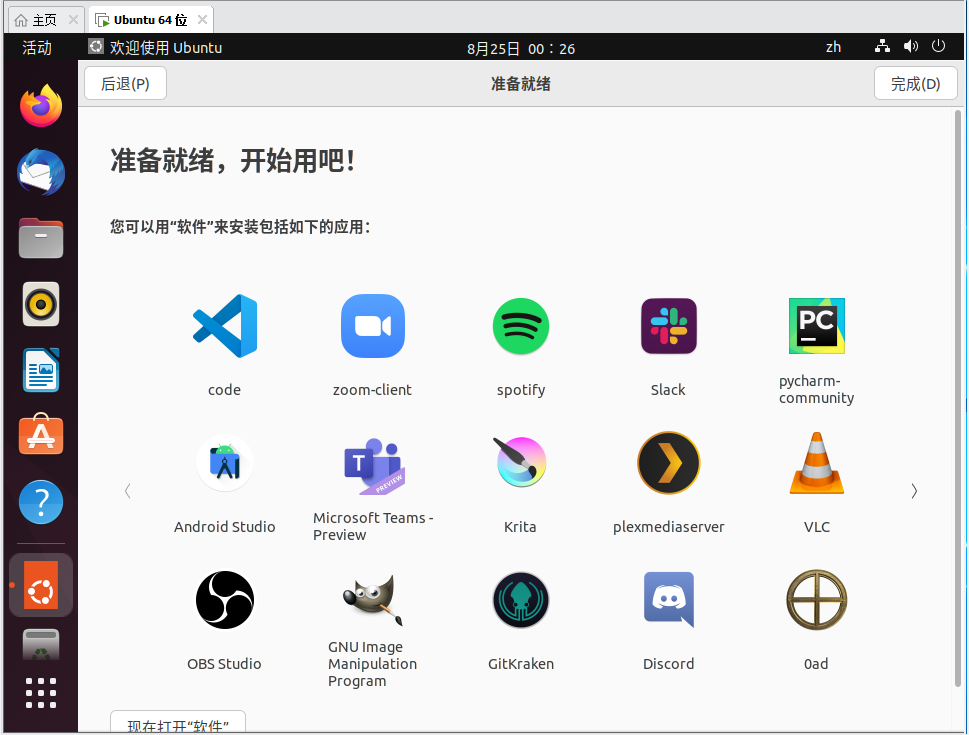Viewport: 969px width, 735px height.
Task: Select the Slack app icon
Action: 669,326
